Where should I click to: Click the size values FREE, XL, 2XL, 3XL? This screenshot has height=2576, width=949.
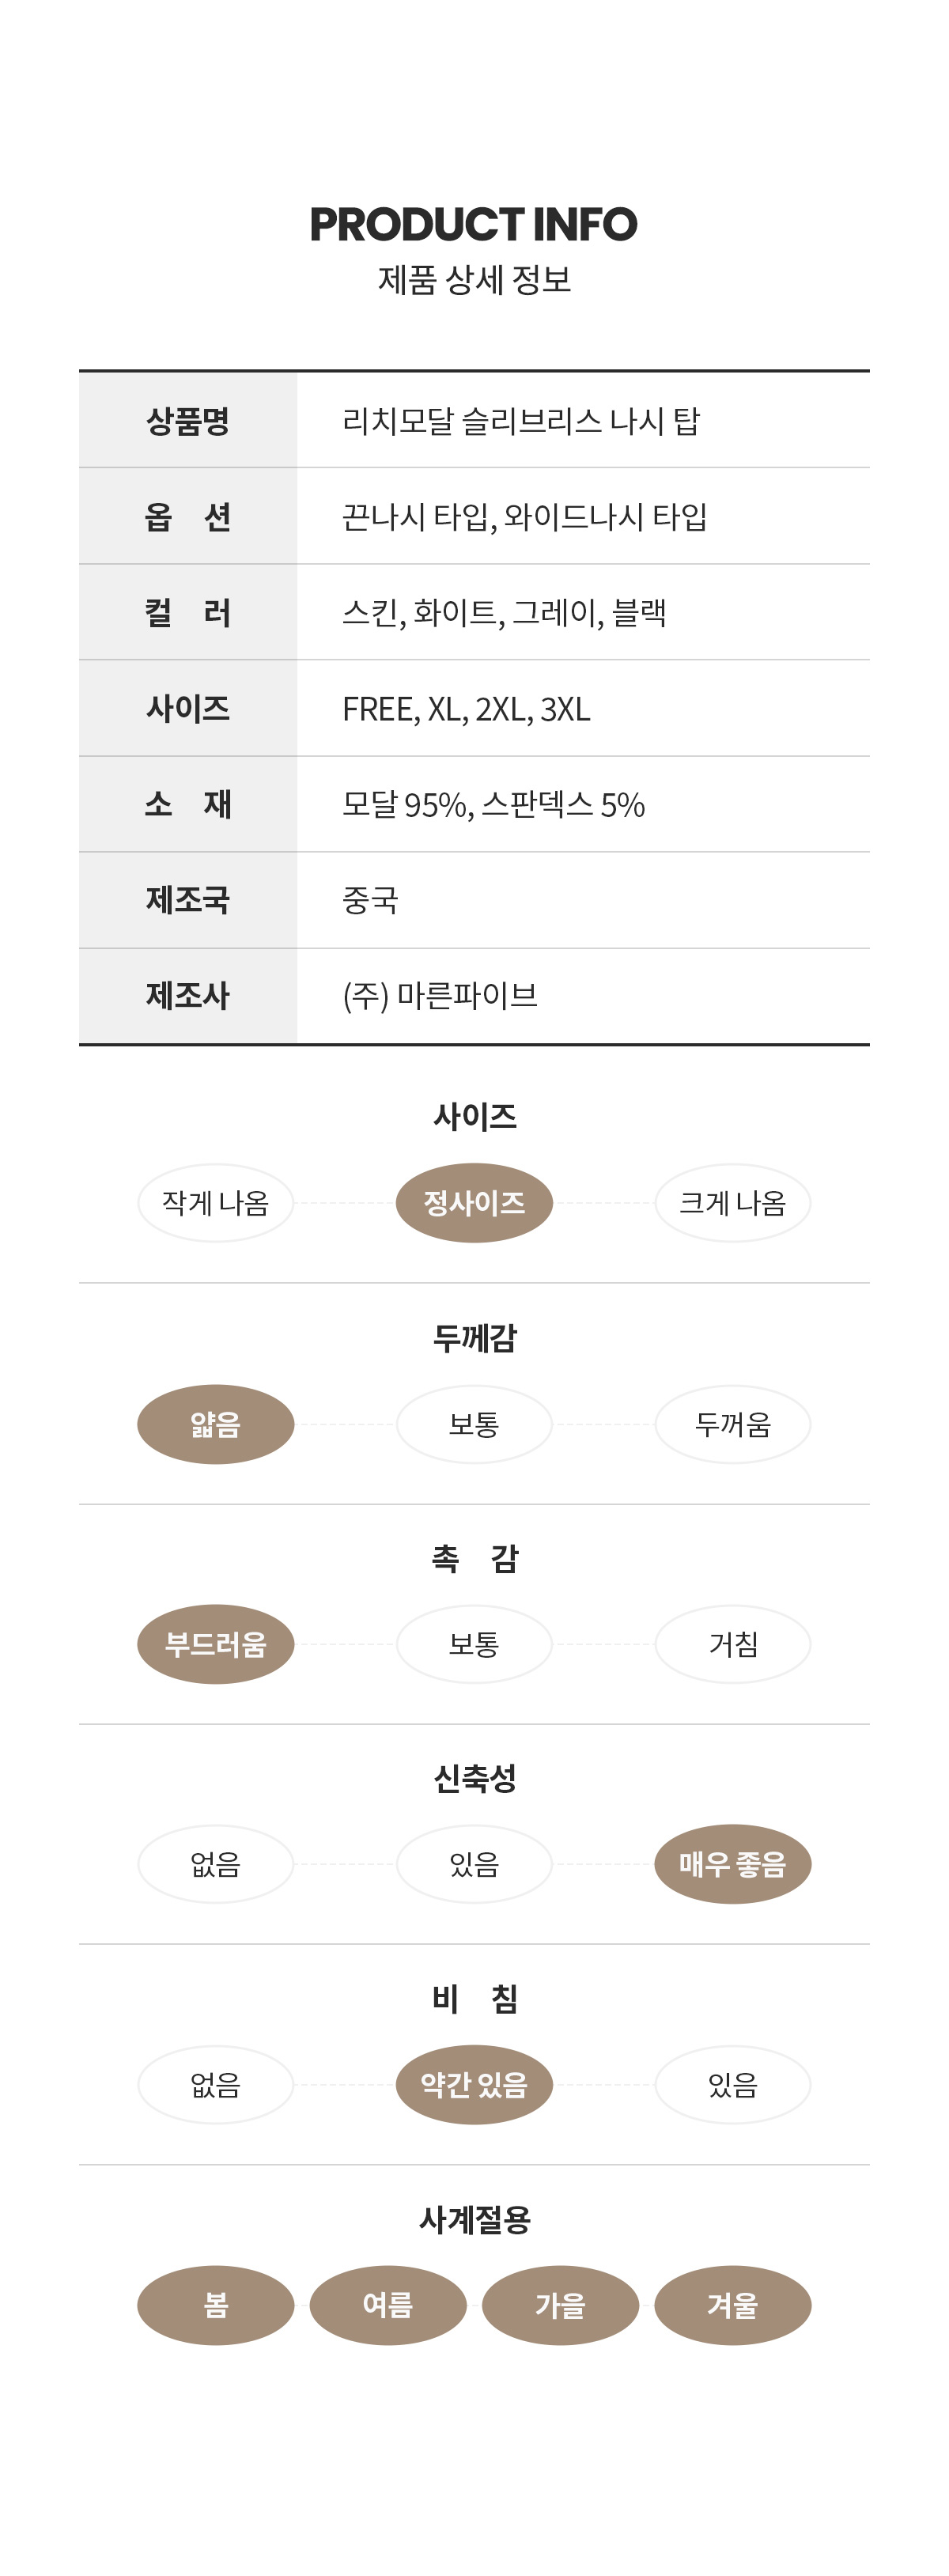(x=466, y=709)
